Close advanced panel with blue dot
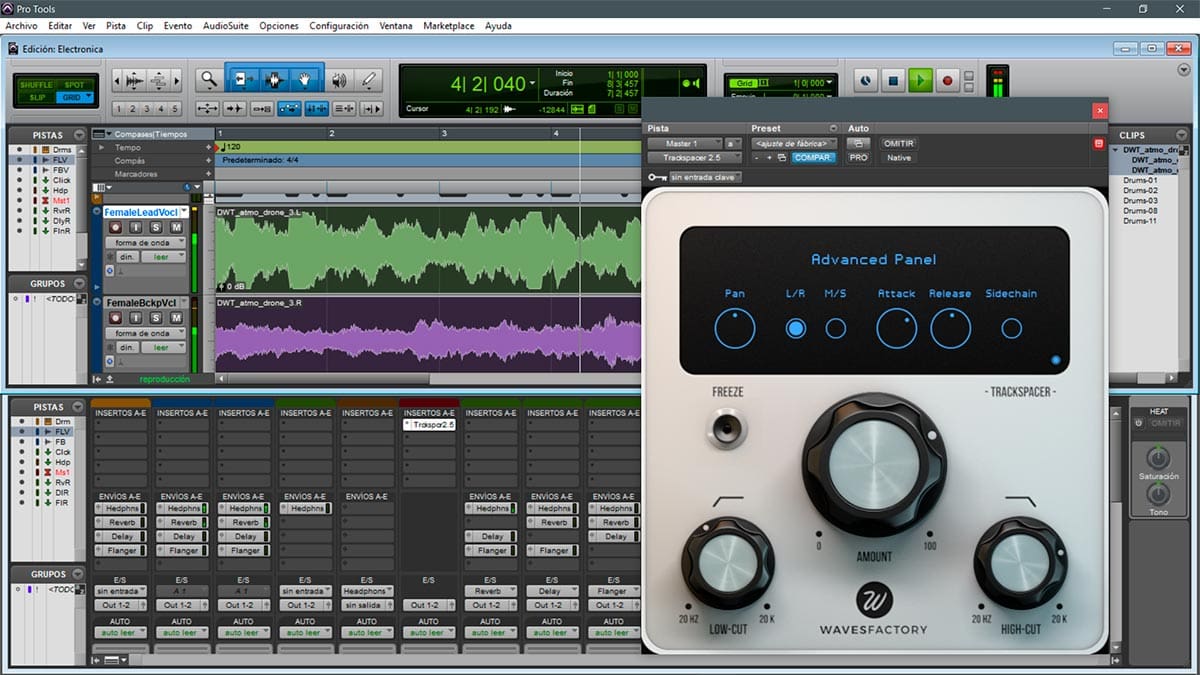The image size is (1200, 675). click(1055, 360)
